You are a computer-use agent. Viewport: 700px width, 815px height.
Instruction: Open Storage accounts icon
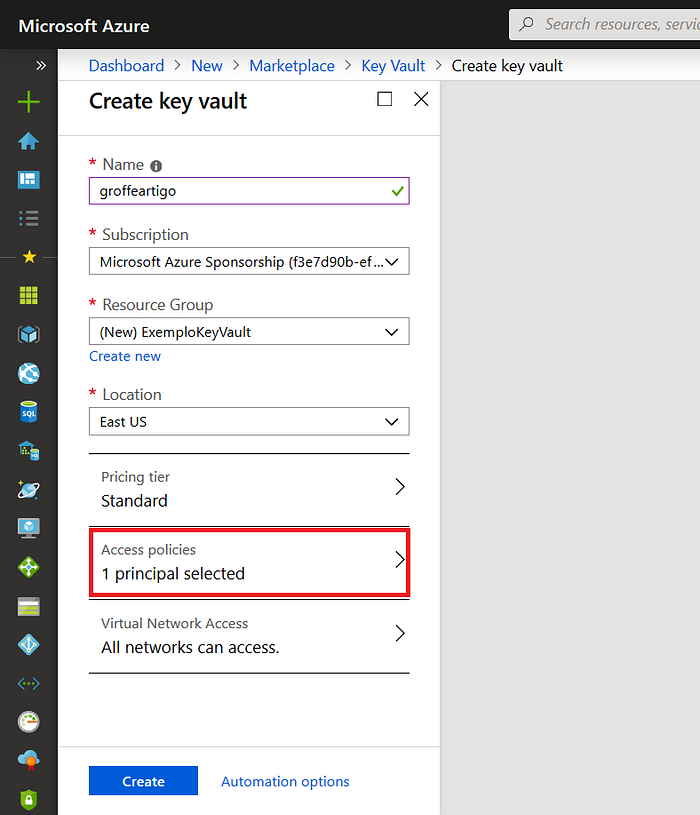29,606
